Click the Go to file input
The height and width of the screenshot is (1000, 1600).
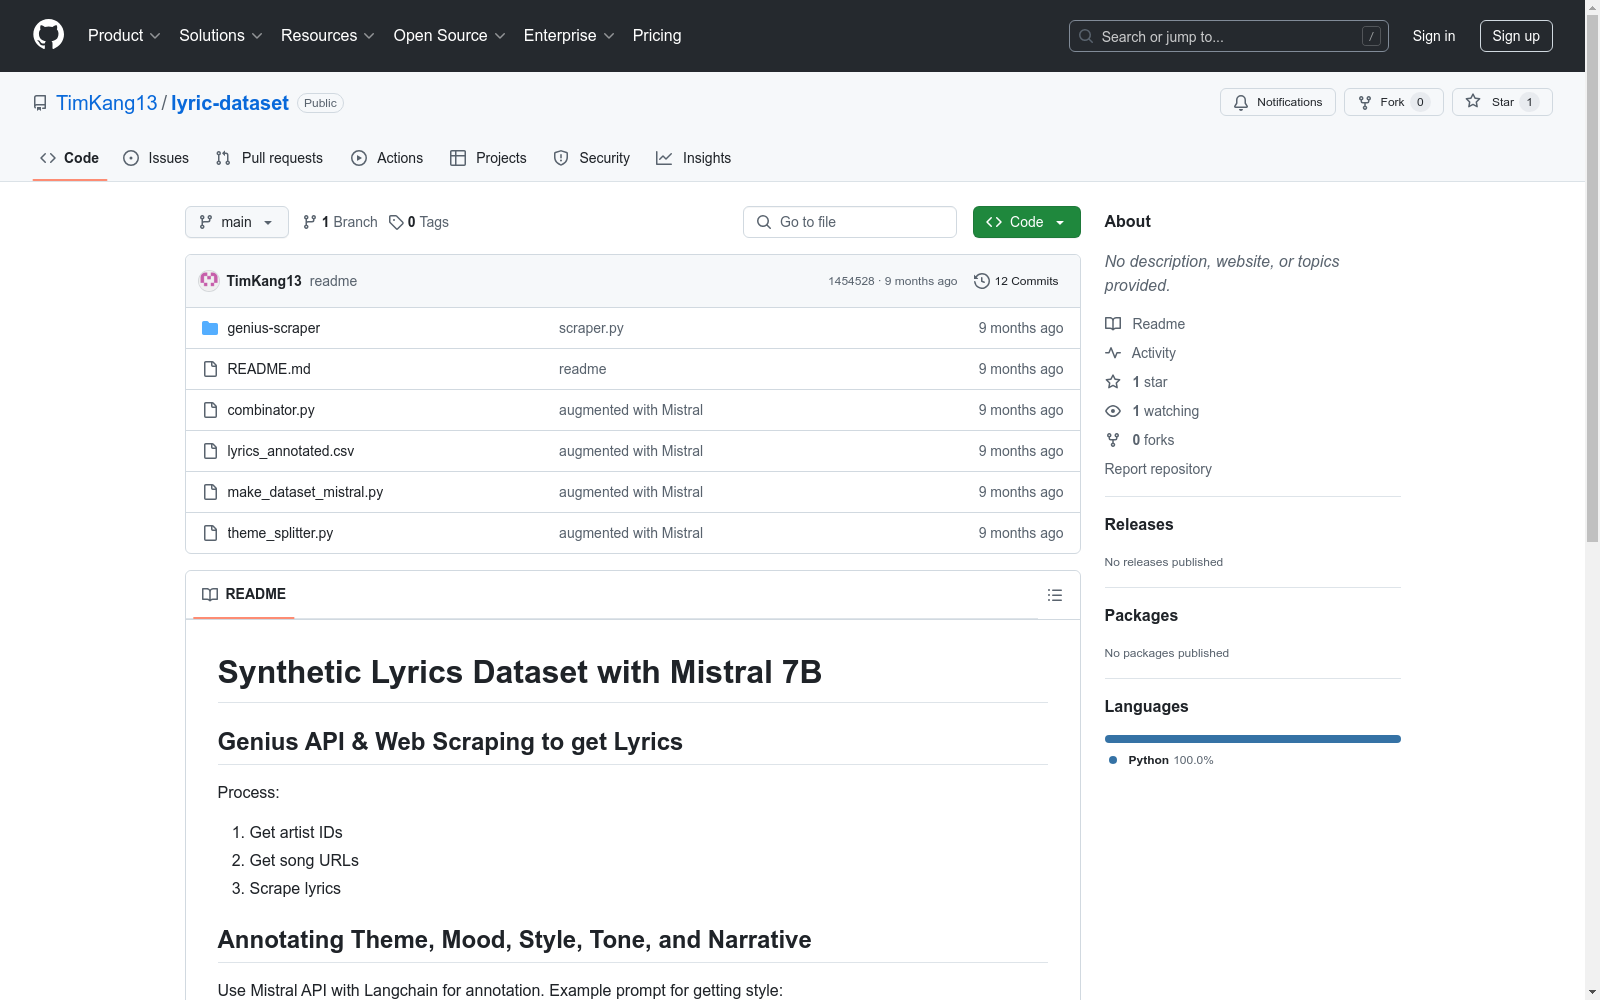(x=850, y=222)
